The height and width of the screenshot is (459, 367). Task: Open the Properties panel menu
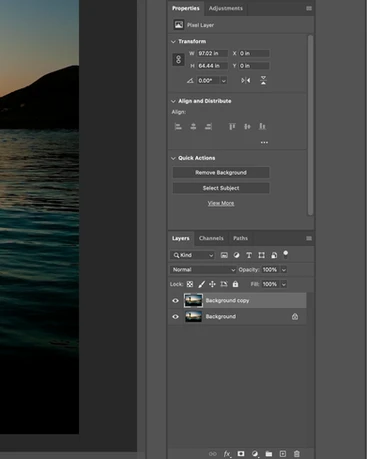click(309, 8)
